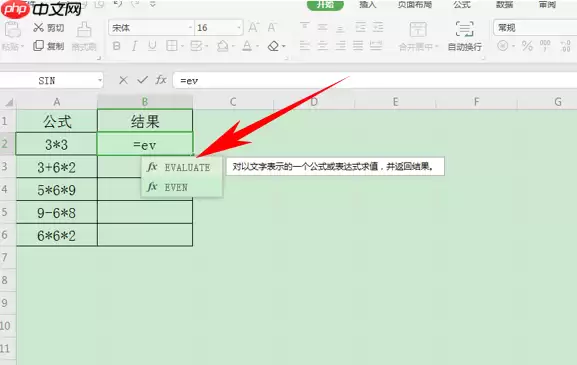Screen dimensions: 577x365
Task: Open the 审阅 (Review) tab
Action: tap(547, 4)
